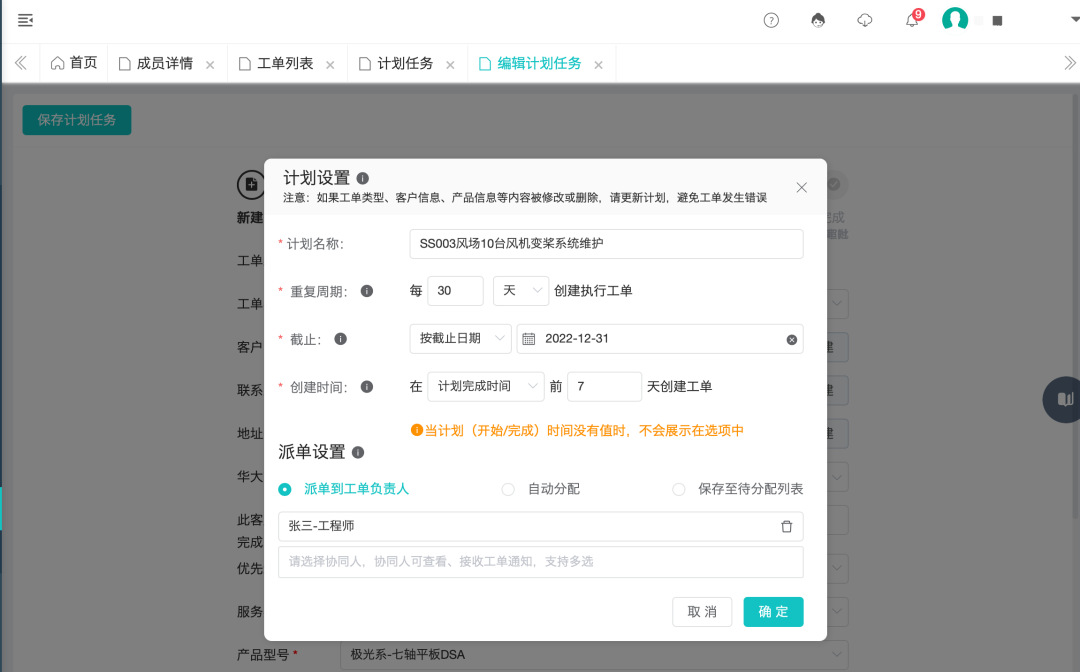
Task: Click the 确定 confirm button
Action: [x=773, y=612]
